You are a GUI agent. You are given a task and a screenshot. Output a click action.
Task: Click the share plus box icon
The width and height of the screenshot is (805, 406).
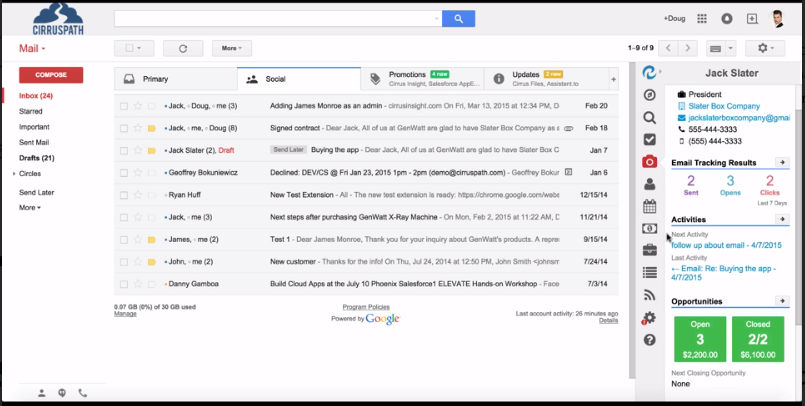tap(752, 18)
